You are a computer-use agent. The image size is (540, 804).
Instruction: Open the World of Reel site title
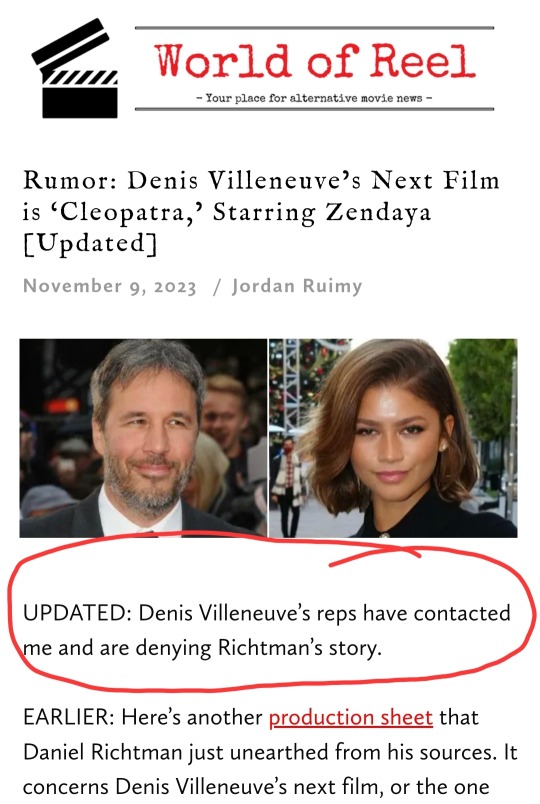click(315, 61)
